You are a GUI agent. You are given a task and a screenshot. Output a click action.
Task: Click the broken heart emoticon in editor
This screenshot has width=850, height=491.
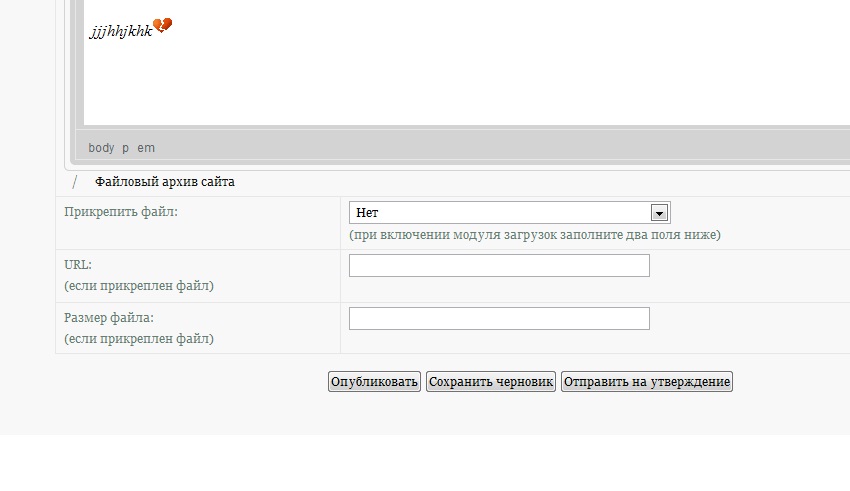(x=162, y=25)
